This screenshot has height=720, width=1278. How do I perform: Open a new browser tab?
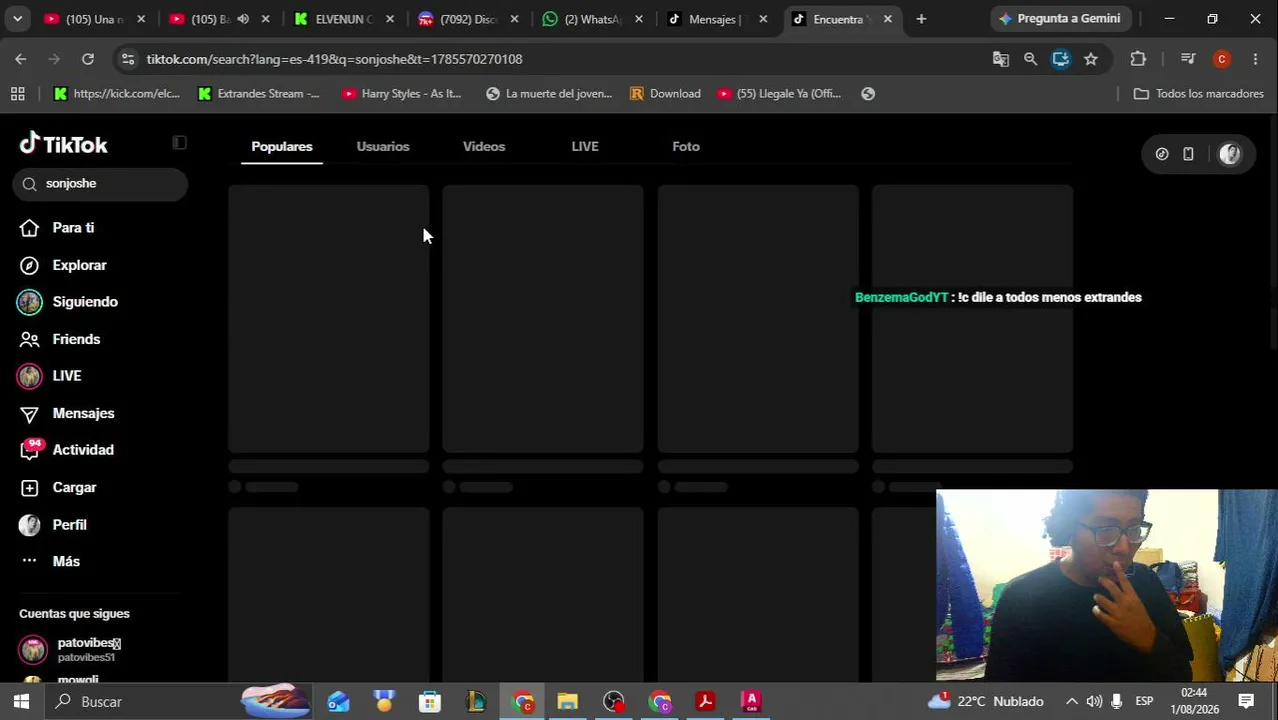[921, 19]
